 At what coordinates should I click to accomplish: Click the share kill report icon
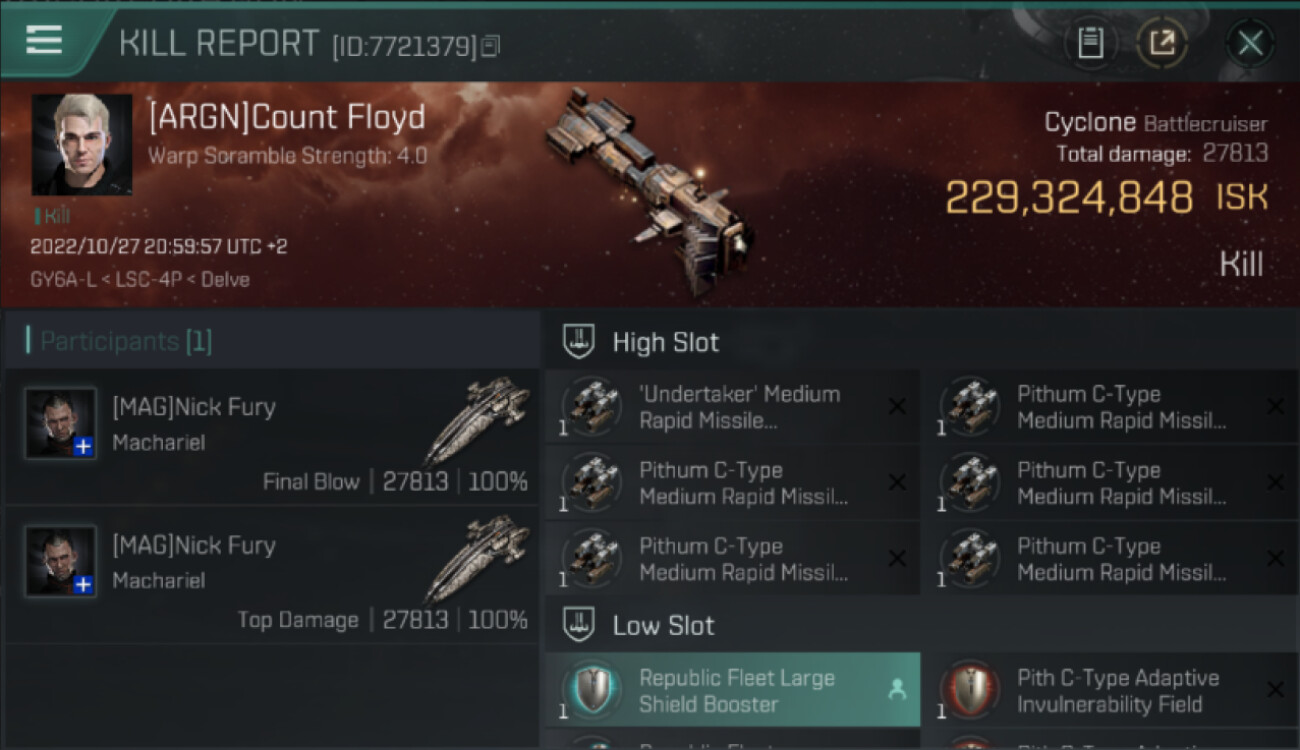(x=1162, y=42)
